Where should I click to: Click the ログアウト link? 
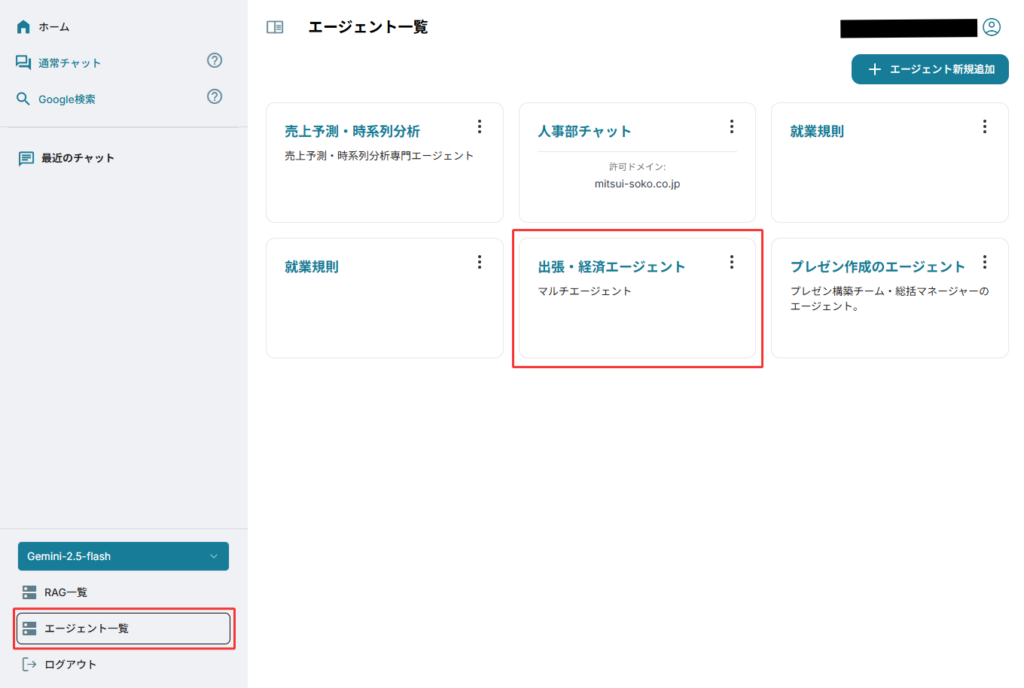70,664
